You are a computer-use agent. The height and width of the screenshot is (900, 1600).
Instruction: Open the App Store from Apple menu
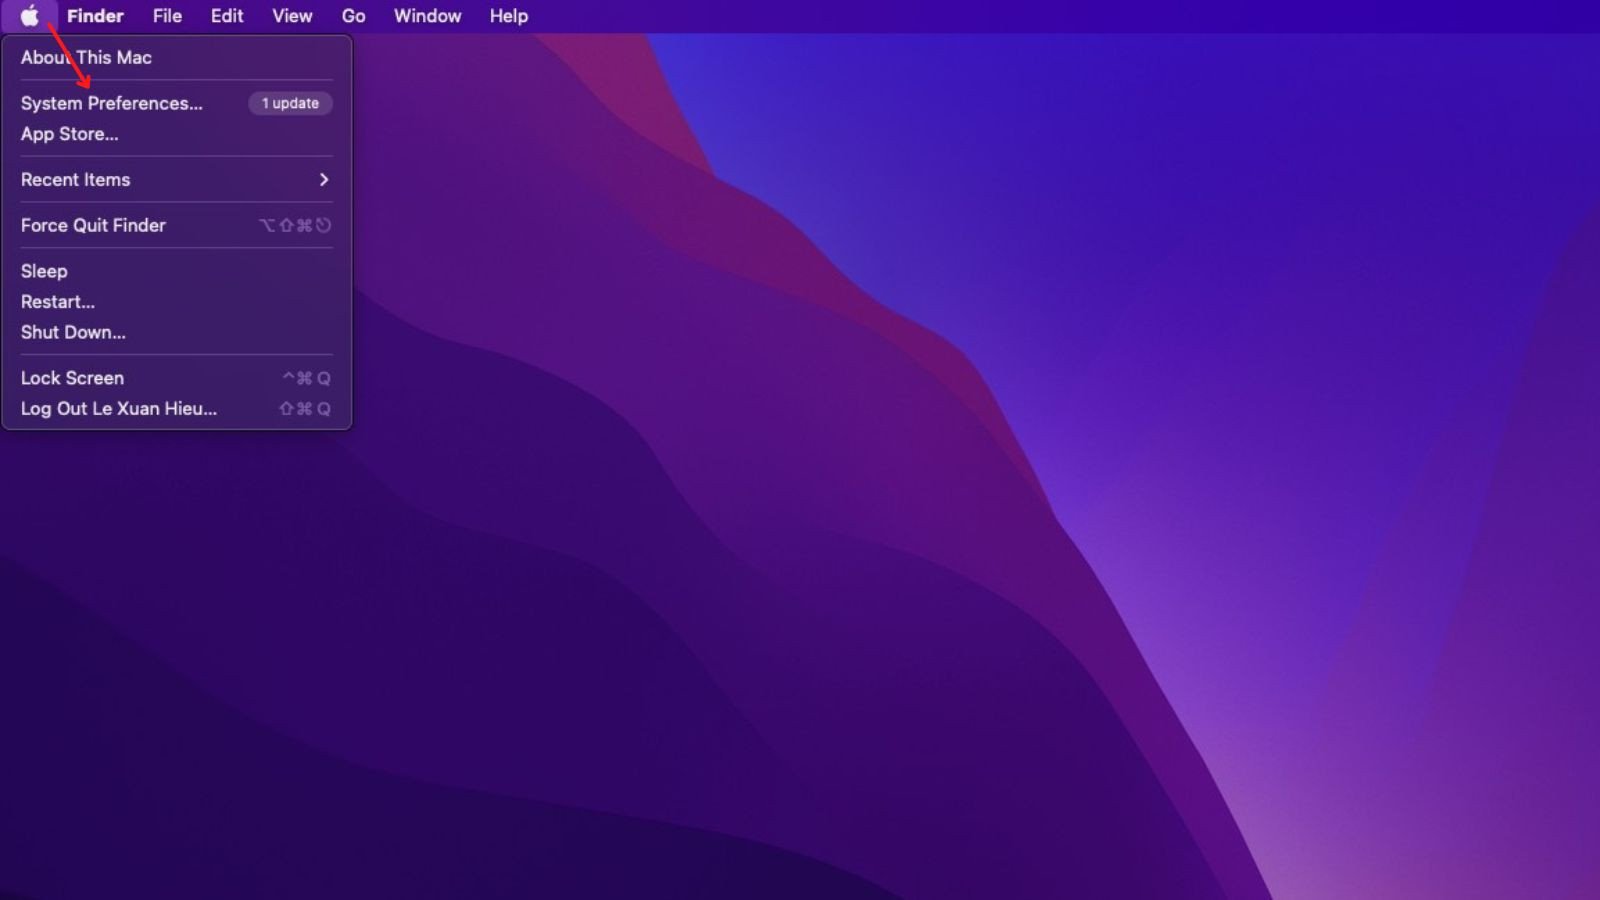(x=70, y=134)
